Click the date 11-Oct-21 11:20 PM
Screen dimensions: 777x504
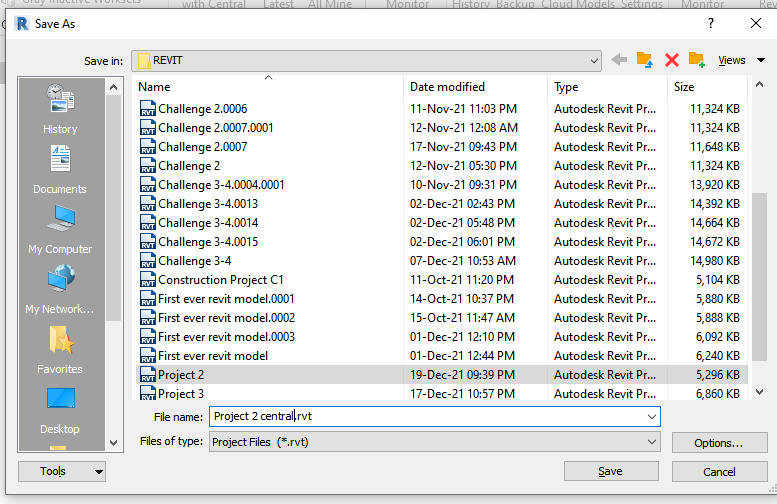click(462, 280)
